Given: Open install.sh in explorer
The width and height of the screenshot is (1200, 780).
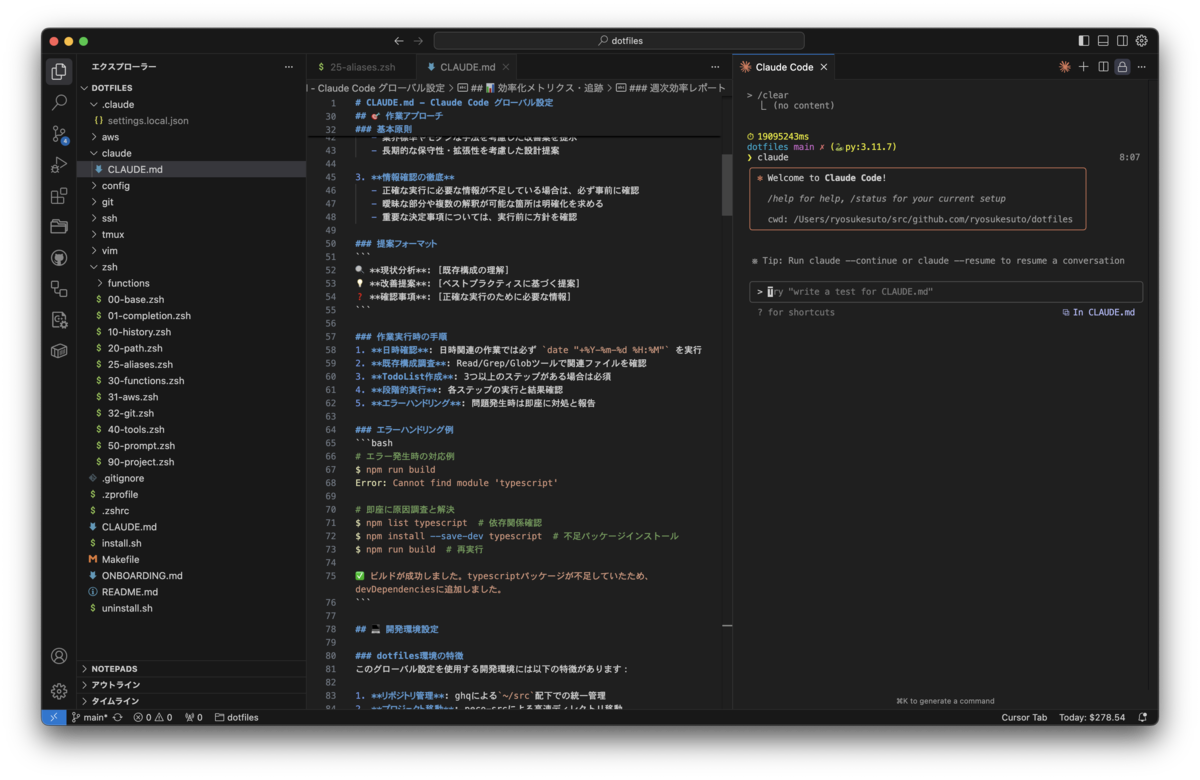Looking at the screenshot, I should click(121, 543).
